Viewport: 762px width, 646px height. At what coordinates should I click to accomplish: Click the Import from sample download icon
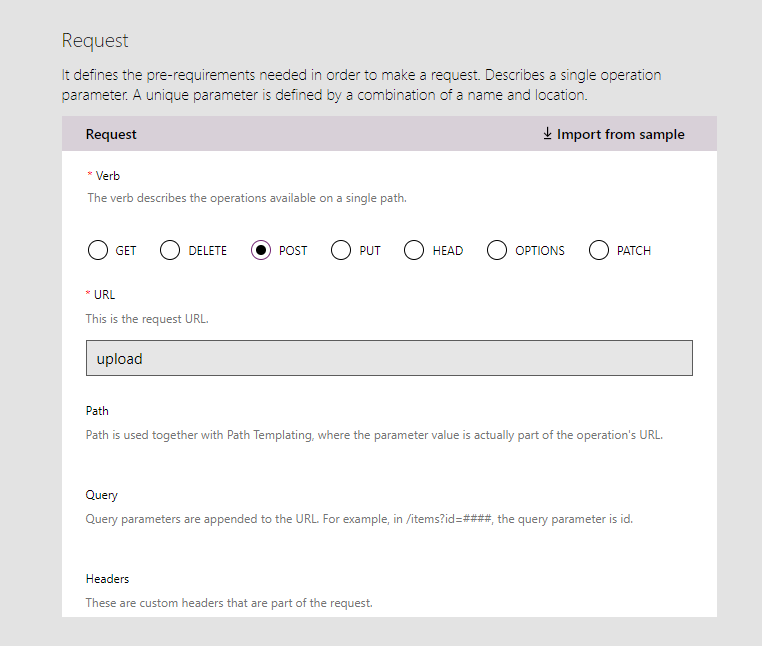click(547, 134)
